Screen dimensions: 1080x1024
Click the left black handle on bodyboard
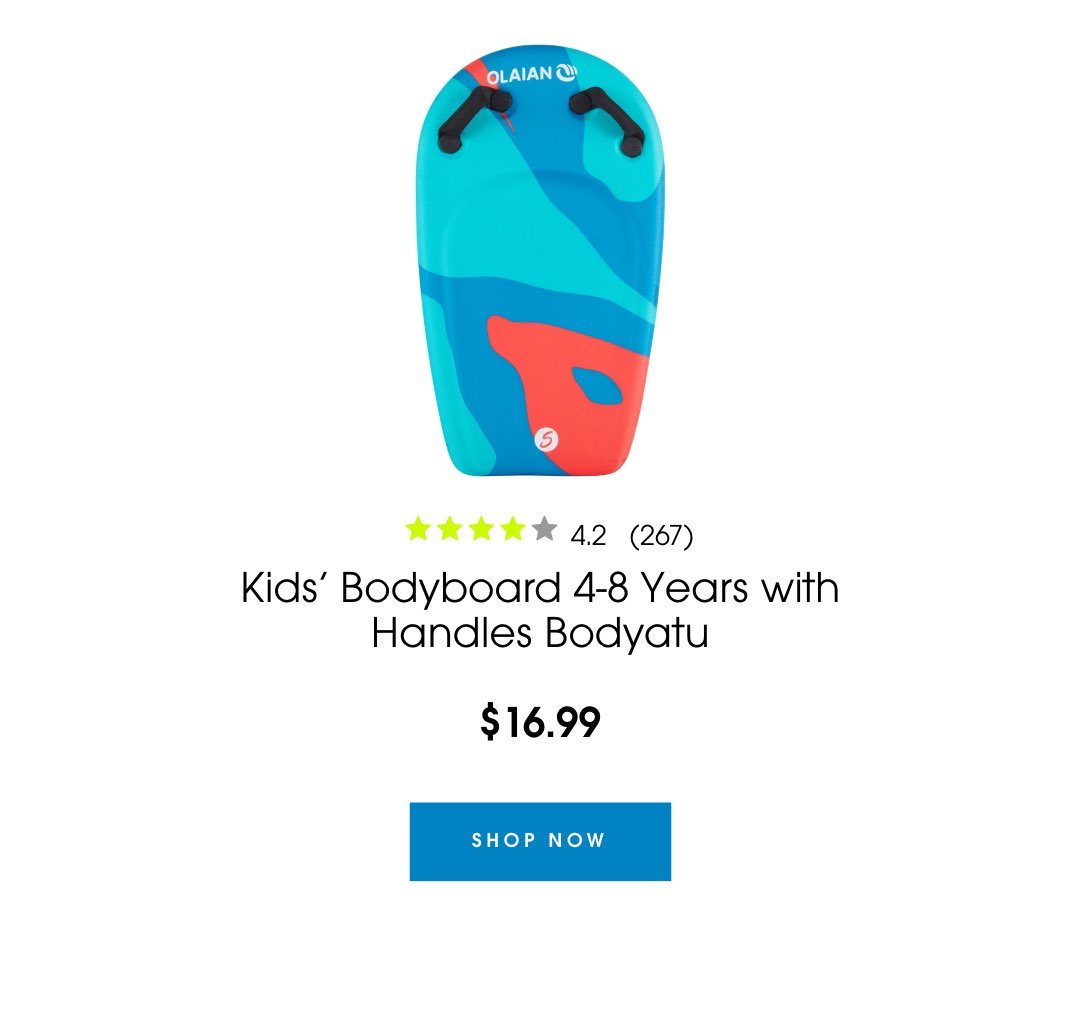(474, 119)
